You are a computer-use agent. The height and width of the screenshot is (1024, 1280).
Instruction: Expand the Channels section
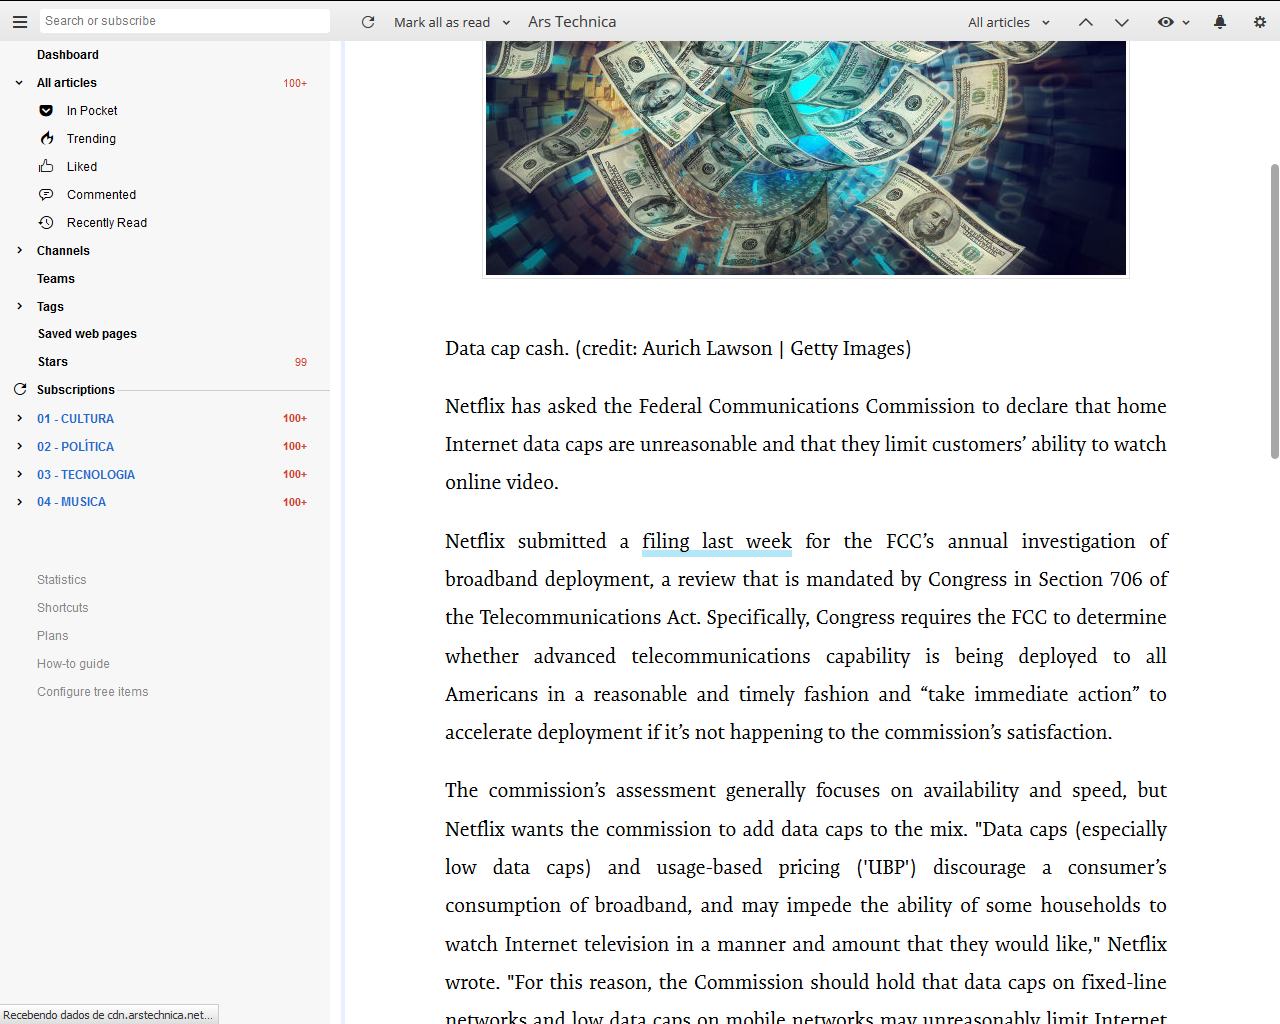[19, 251]
